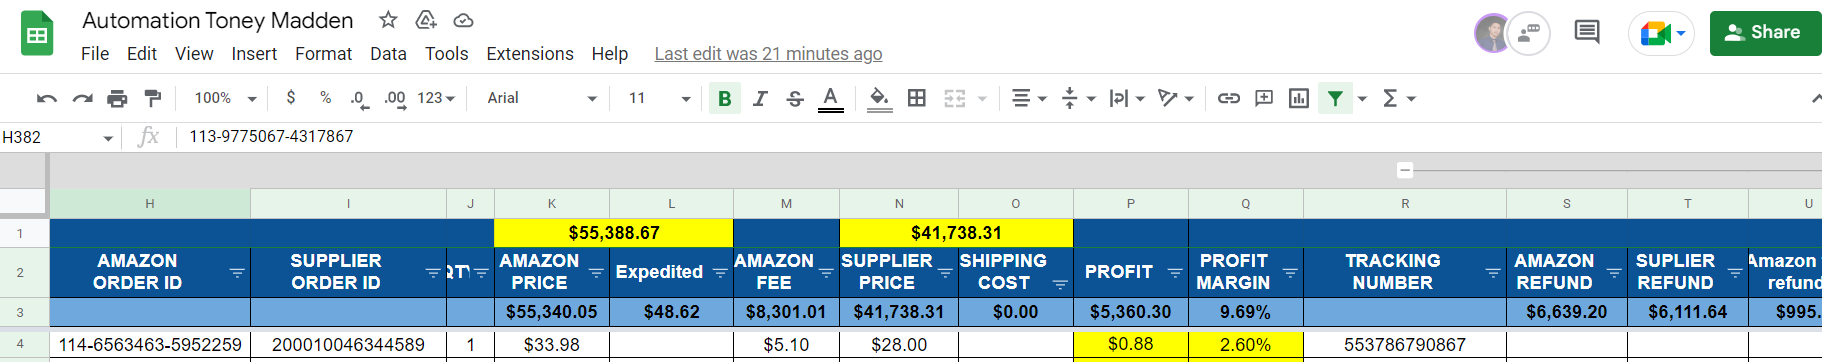
Task: Open the font size dropdown
Action: [x=660, y=98]
